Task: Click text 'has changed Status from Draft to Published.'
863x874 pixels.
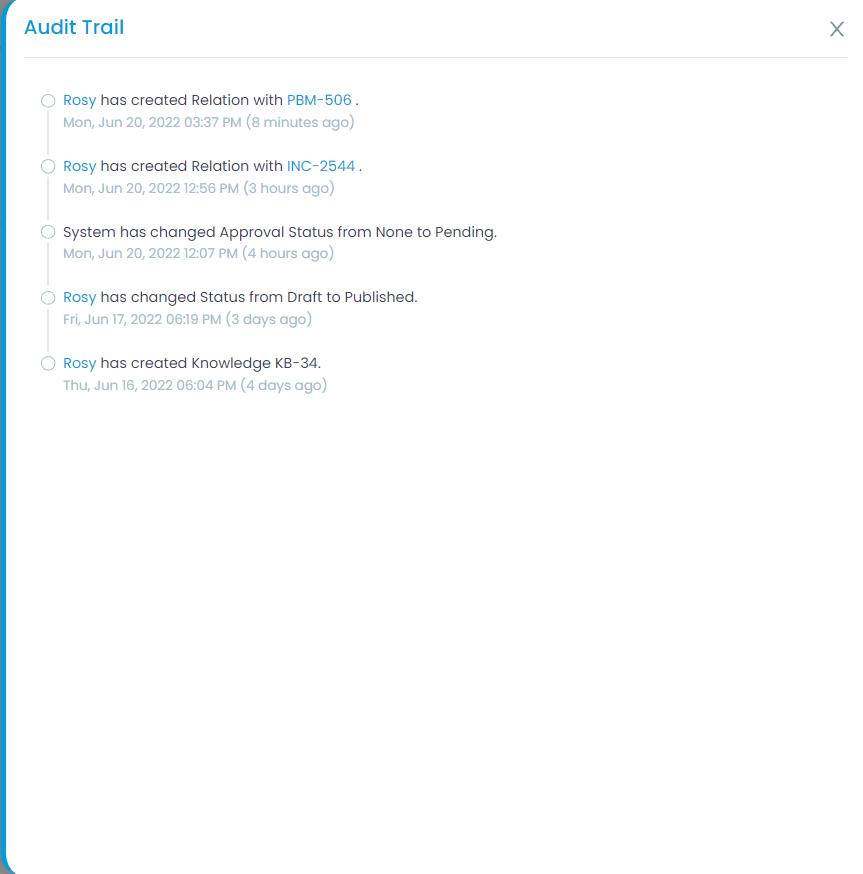Action: 259,297
